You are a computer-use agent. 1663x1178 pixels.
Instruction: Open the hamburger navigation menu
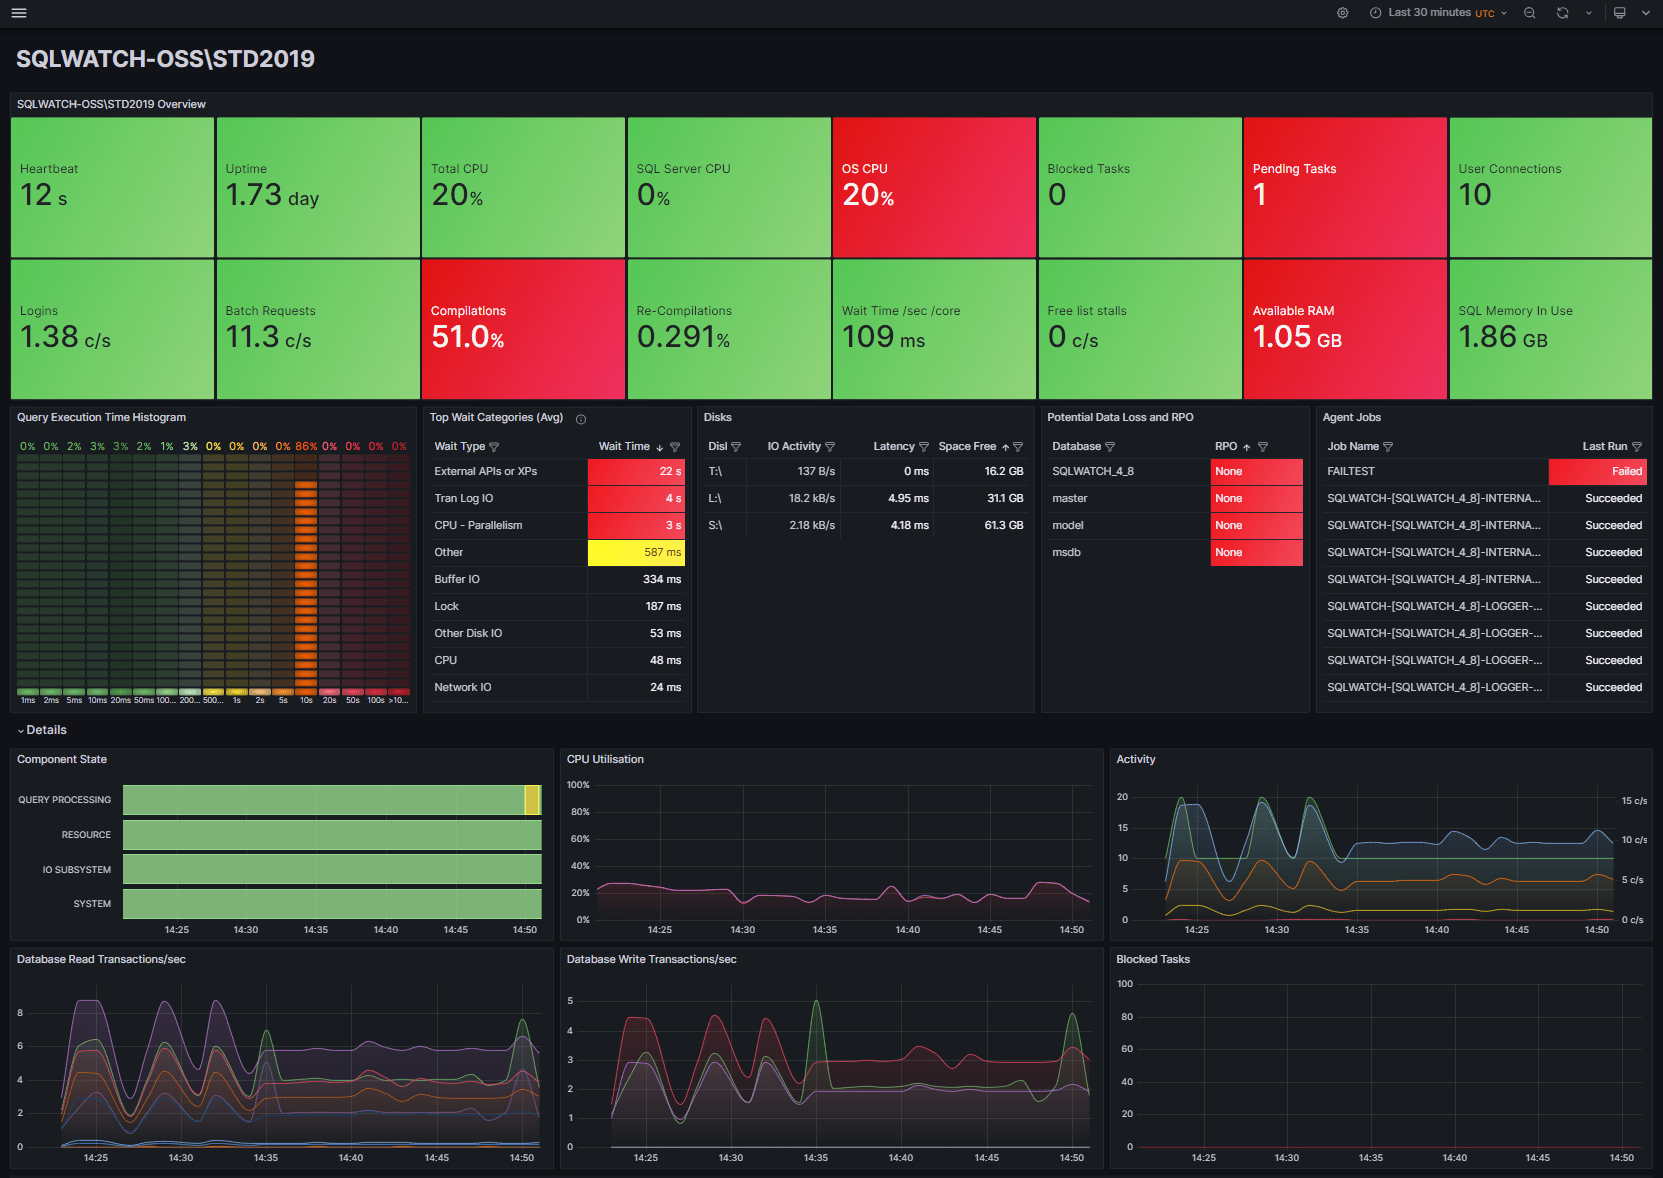(x=19, y=13)
